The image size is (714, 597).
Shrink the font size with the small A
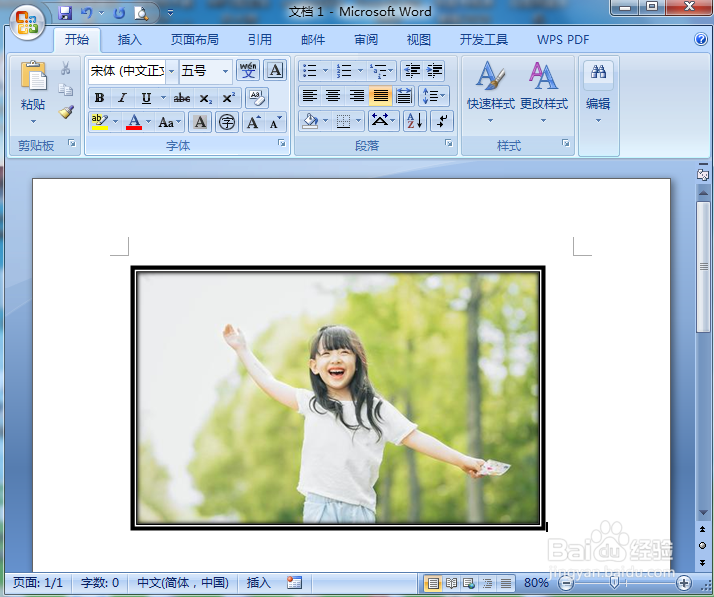coord(275,122)
